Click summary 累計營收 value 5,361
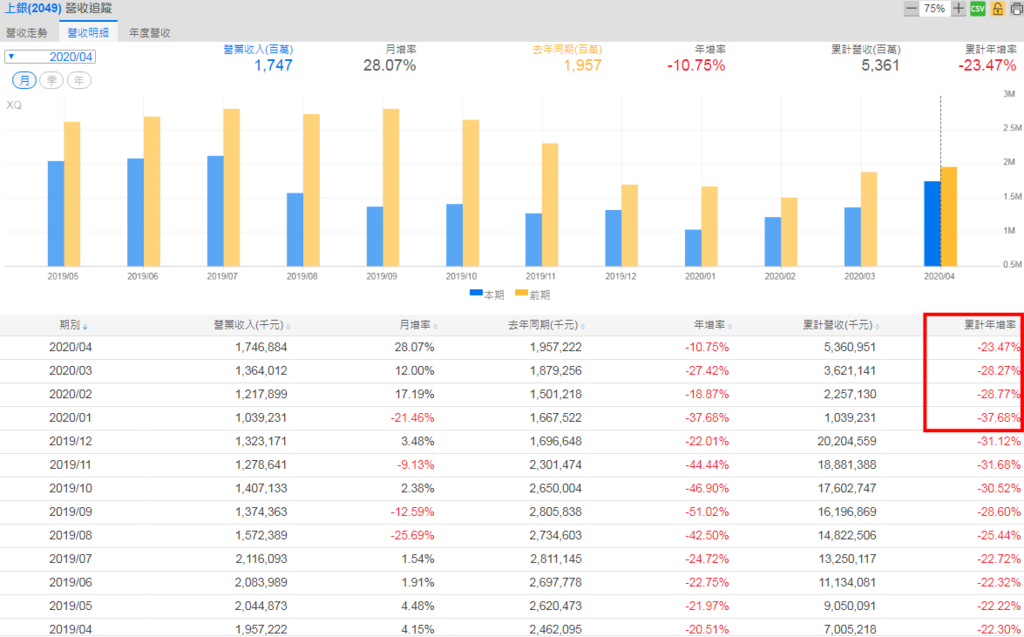Image resolution: width=1024 pixels, height=637 pixels. pyautogui.click(x=880, y=65)
